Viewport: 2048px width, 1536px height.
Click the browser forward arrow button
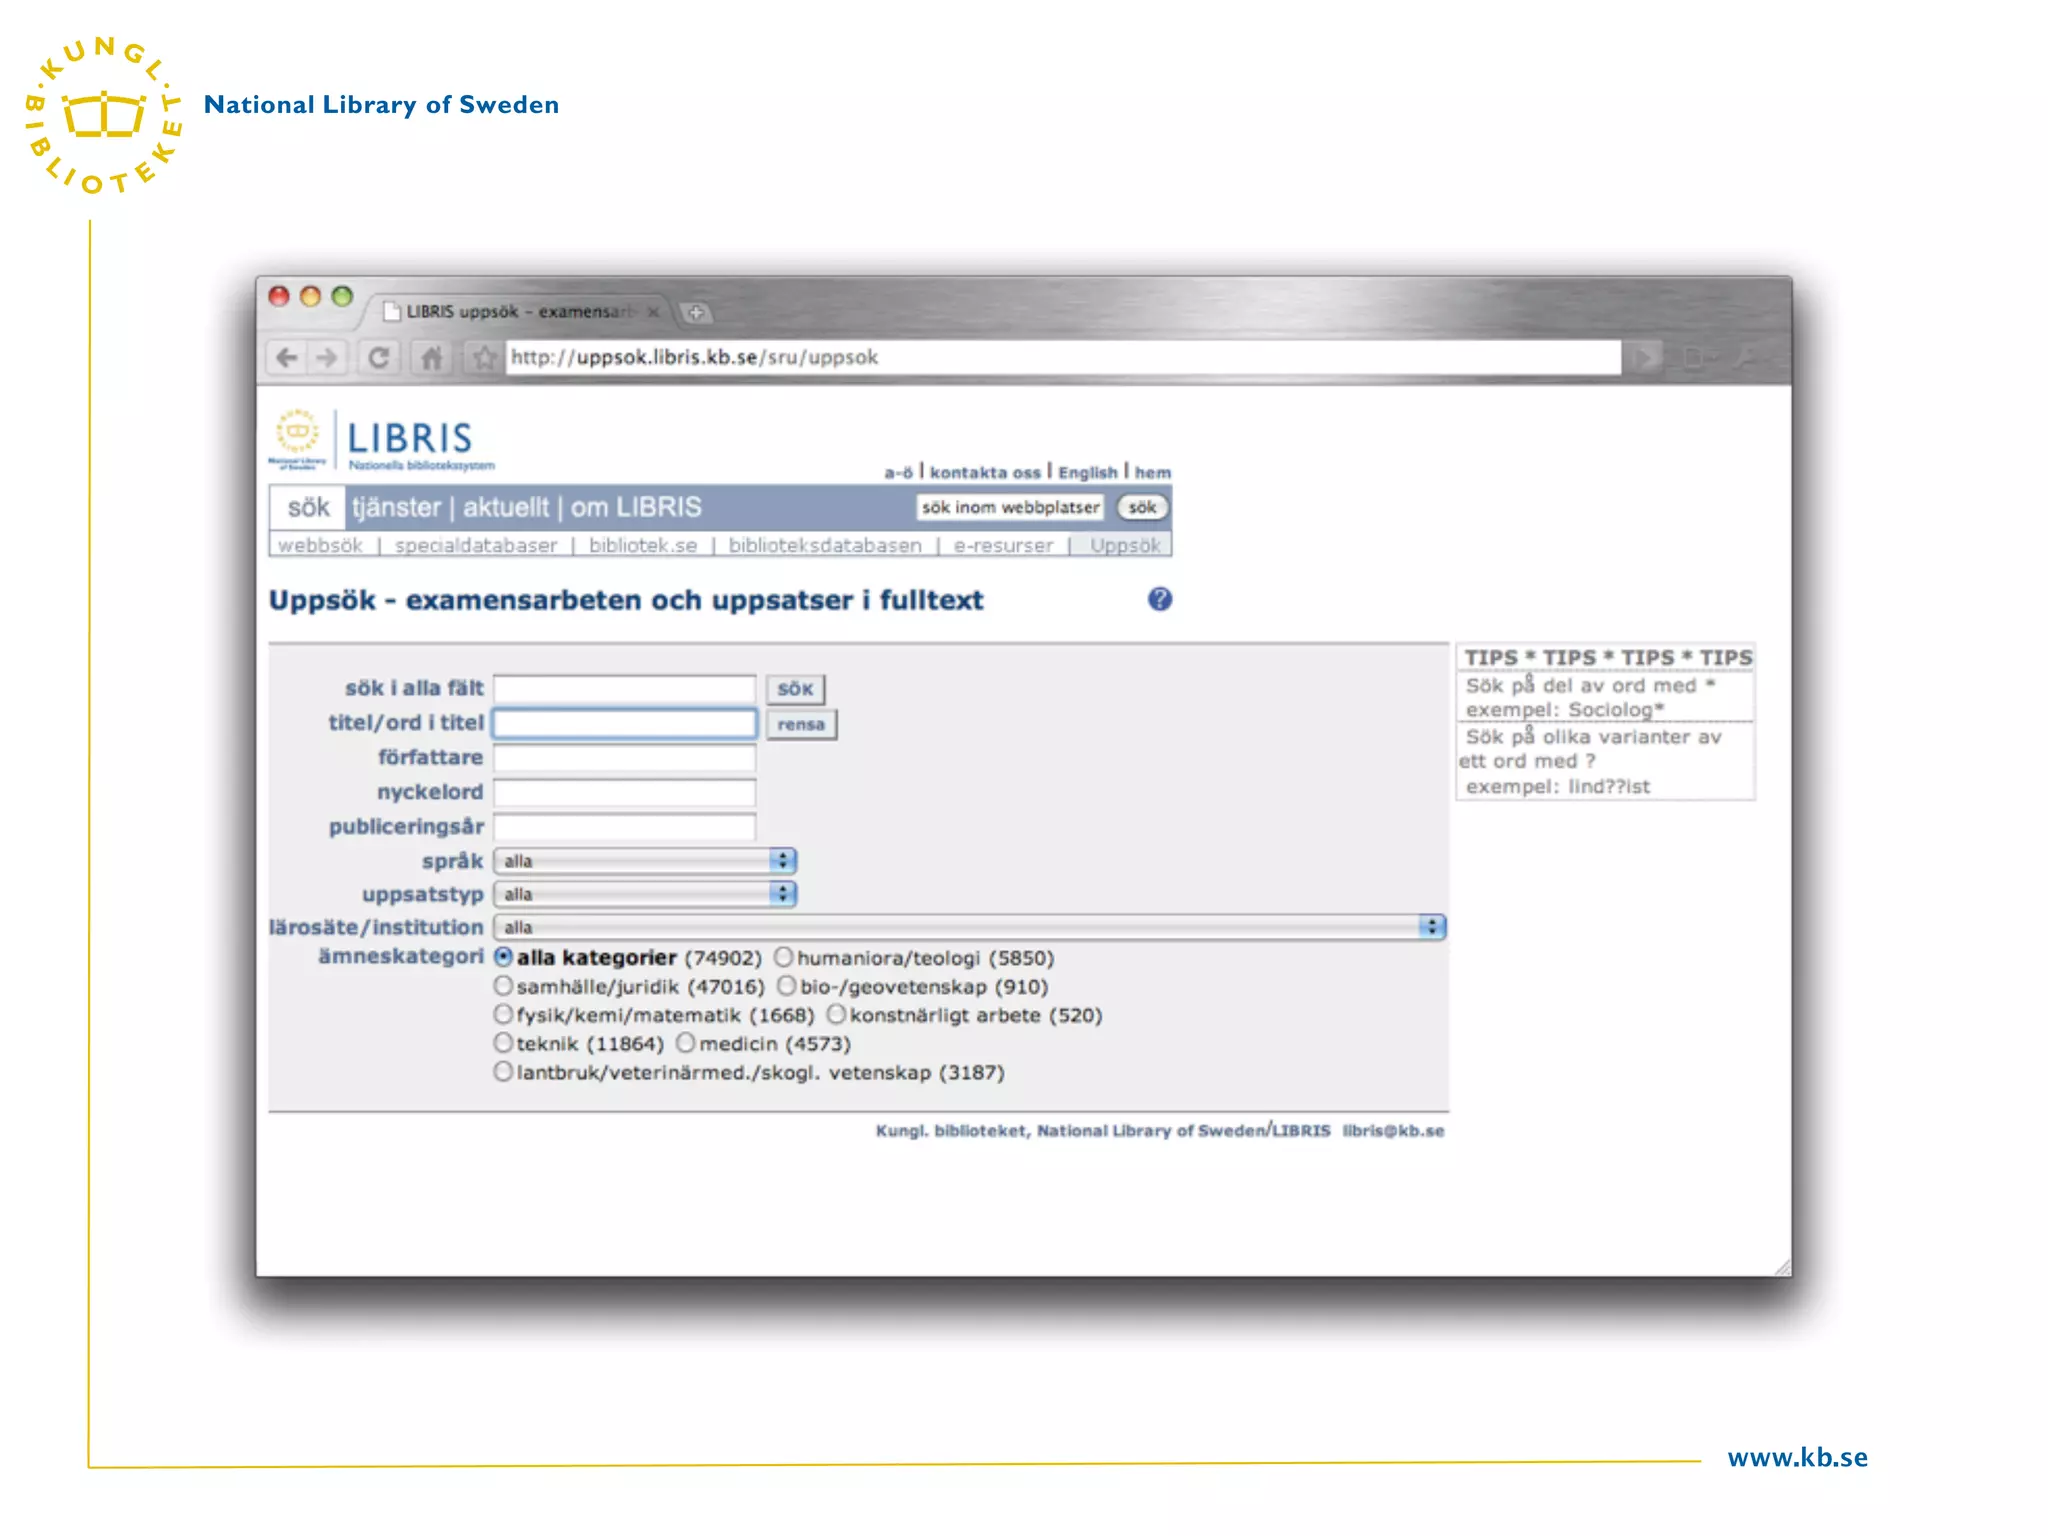(327, 357)
